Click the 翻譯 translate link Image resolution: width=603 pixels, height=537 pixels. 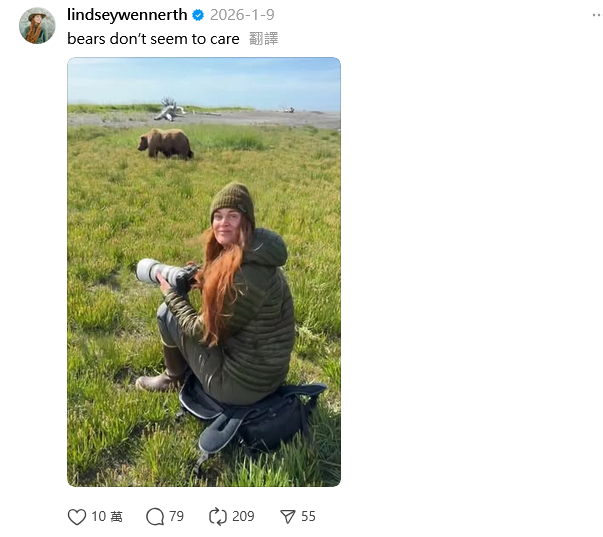tap(264, 39)
